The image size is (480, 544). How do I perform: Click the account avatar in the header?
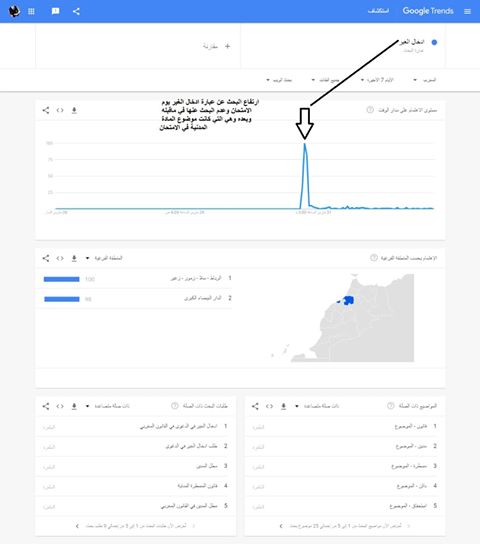[x=14, y=11]
